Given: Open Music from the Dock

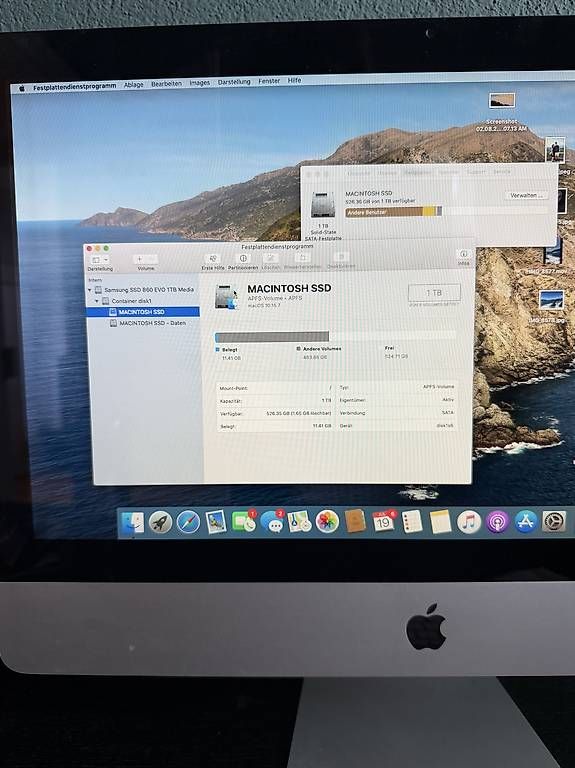Looking at the screenshot, I should click(x=469, y=521).
